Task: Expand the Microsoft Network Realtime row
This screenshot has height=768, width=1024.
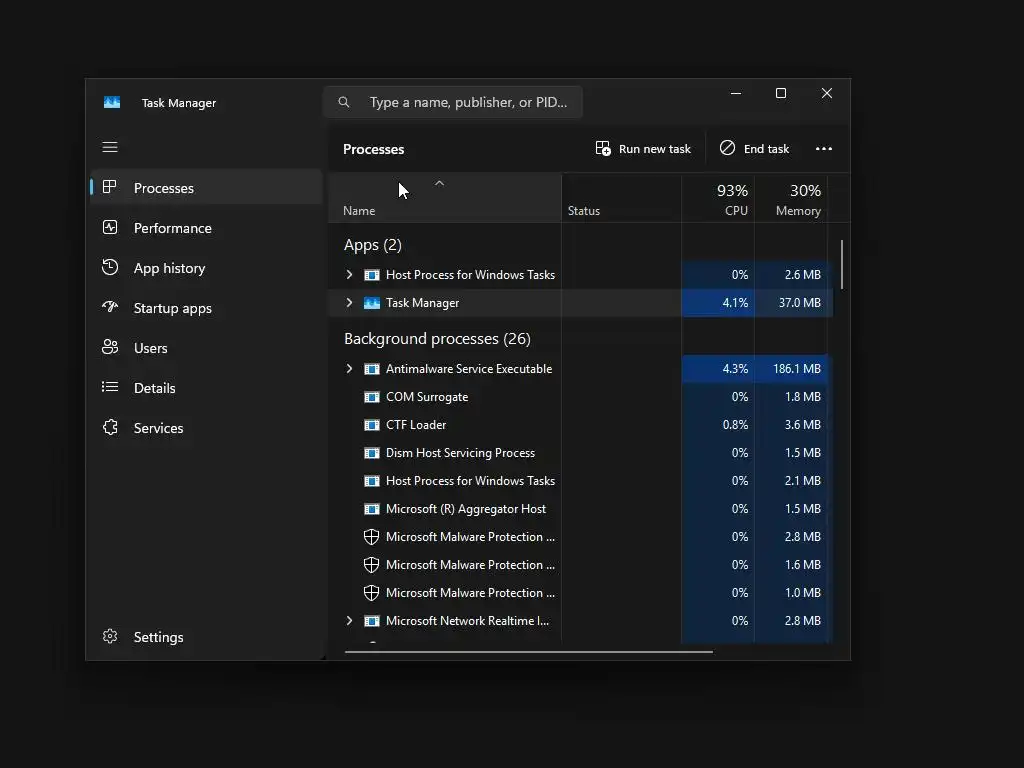Action: click(x=349, y=621)
